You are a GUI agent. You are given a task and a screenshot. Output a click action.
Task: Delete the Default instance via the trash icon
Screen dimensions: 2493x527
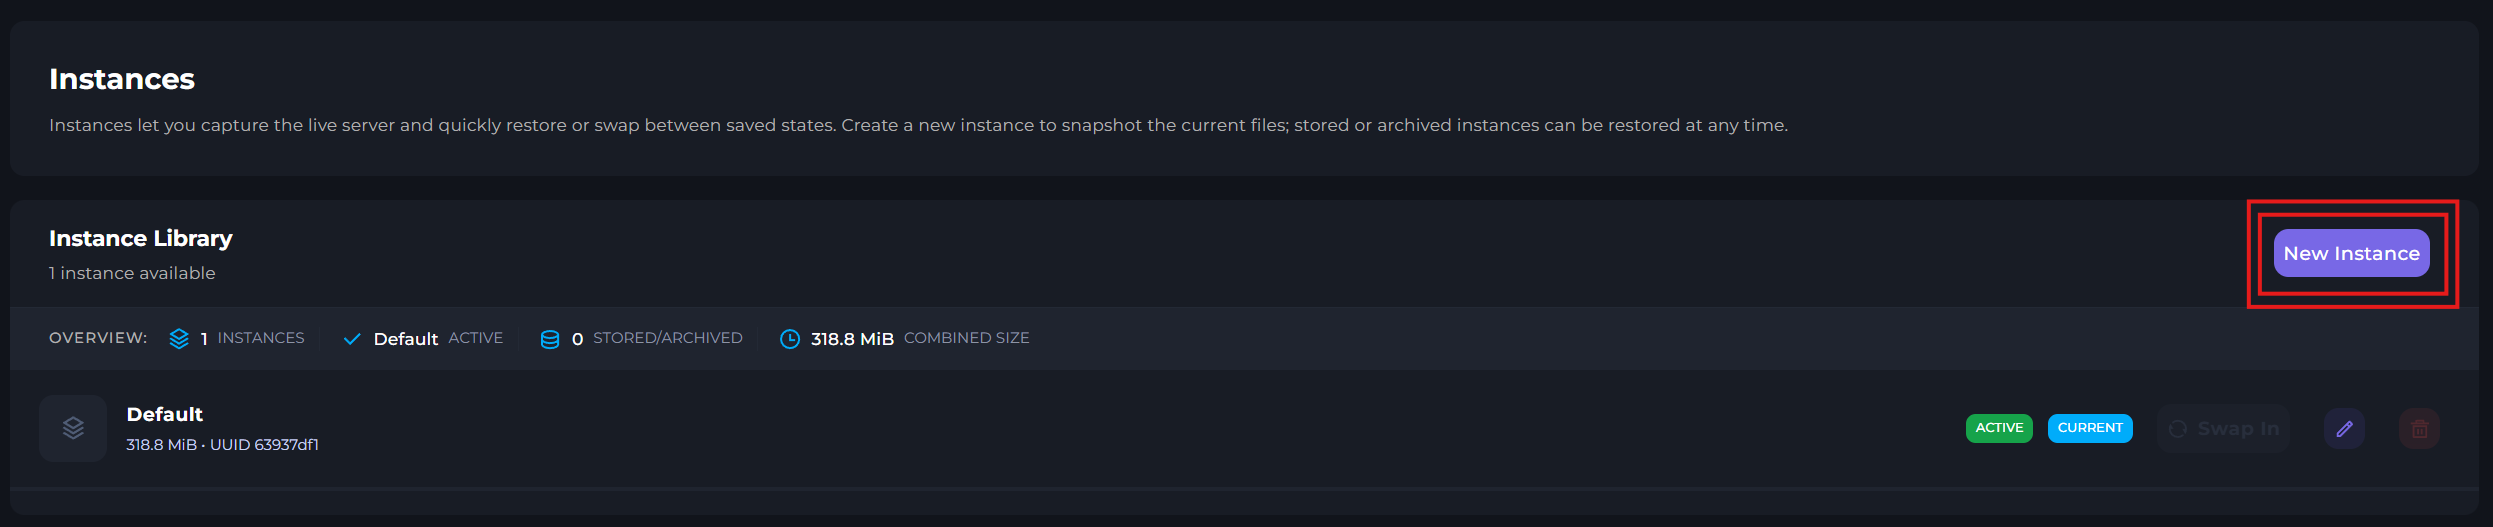[2419, 429]
